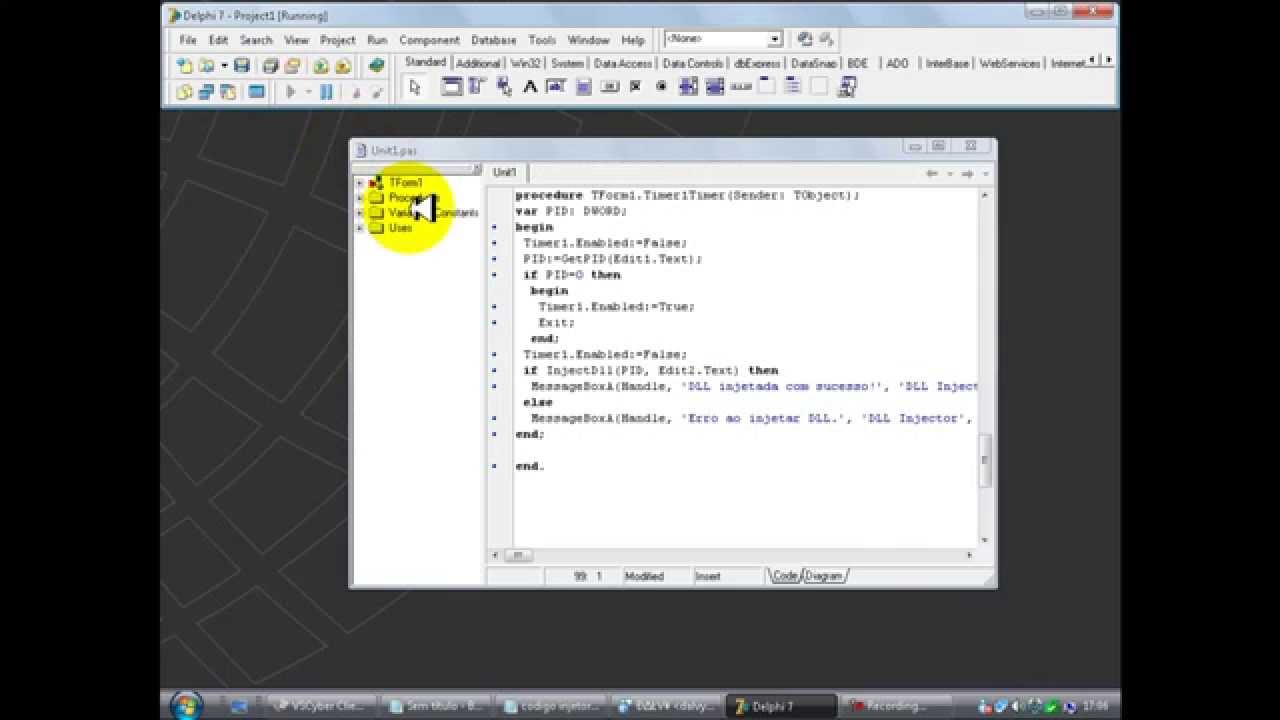The width and height of the screenshot is (1280, 720).
Task: Click Add File to Project icon
Action: pos(320,66)
